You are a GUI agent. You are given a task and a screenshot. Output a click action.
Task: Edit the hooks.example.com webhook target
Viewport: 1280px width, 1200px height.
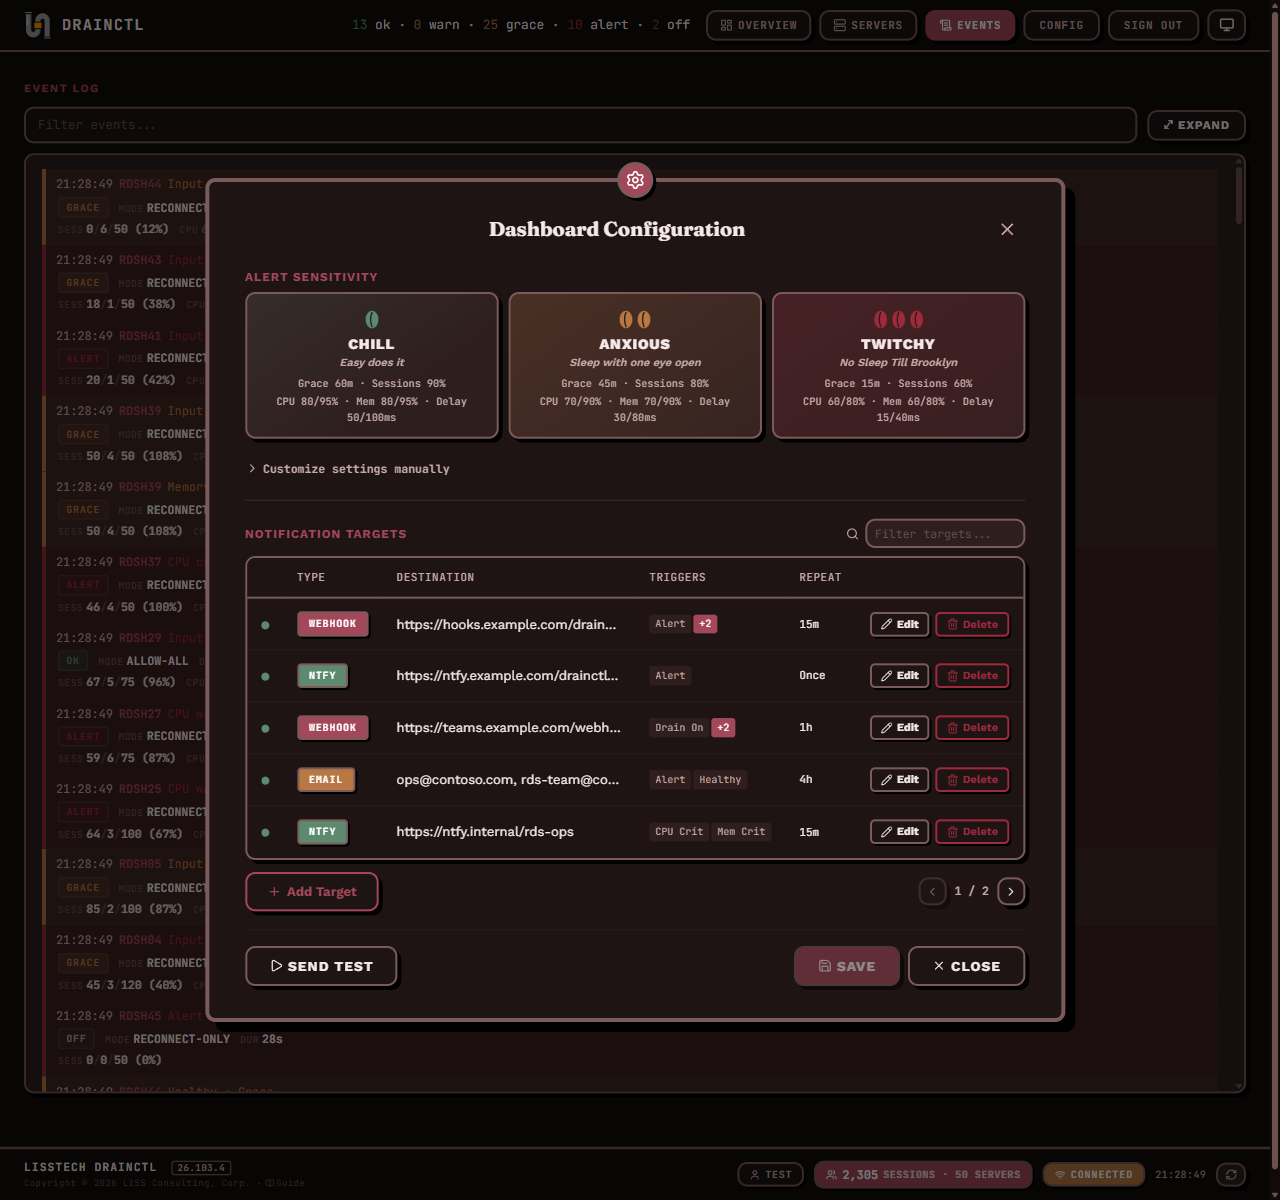900,624
